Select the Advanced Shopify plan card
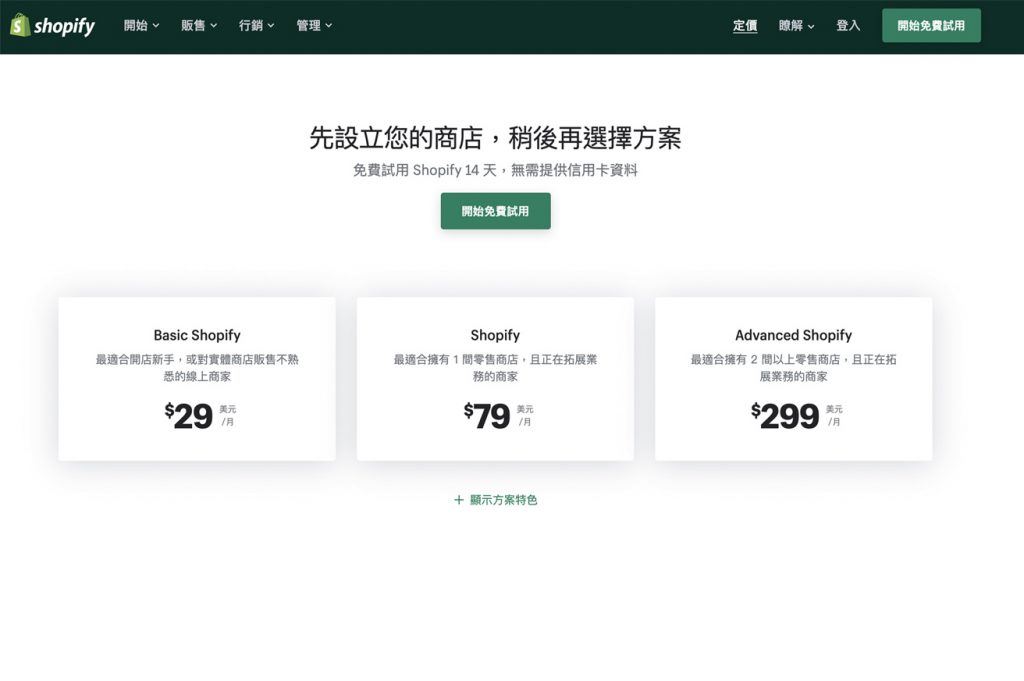Screen dimensions: 1024x681 793,379
